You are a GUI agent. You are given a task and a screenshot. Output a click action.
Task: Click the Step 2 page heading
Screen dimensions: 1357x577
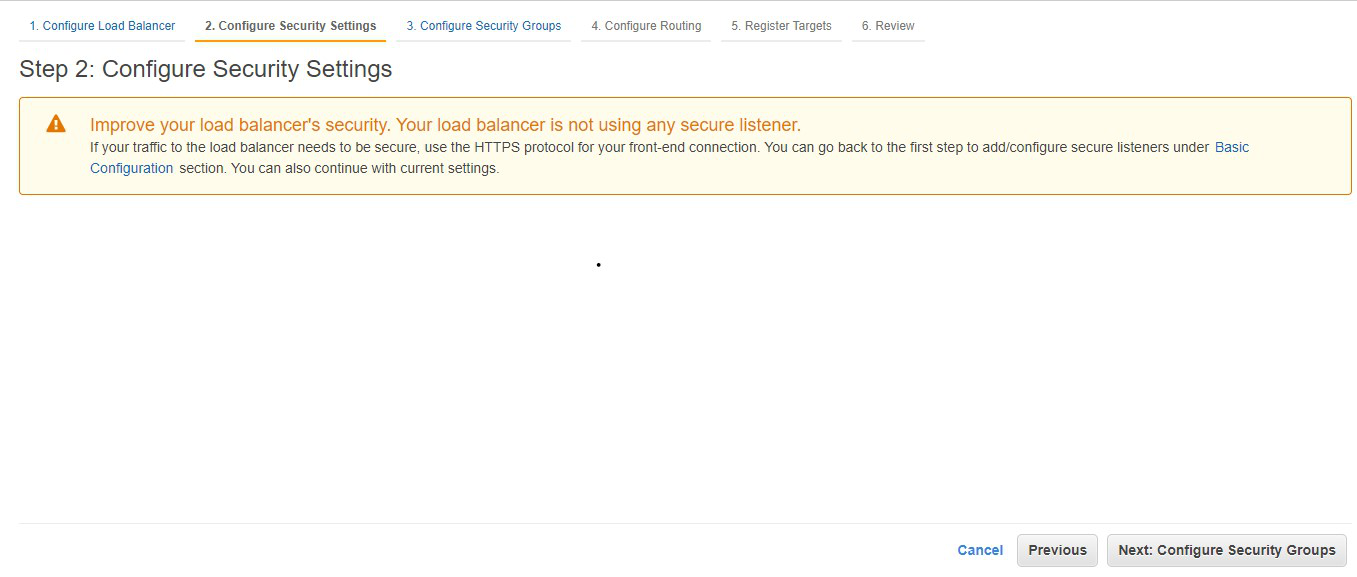pyautogui.click(x=206, y=69)
